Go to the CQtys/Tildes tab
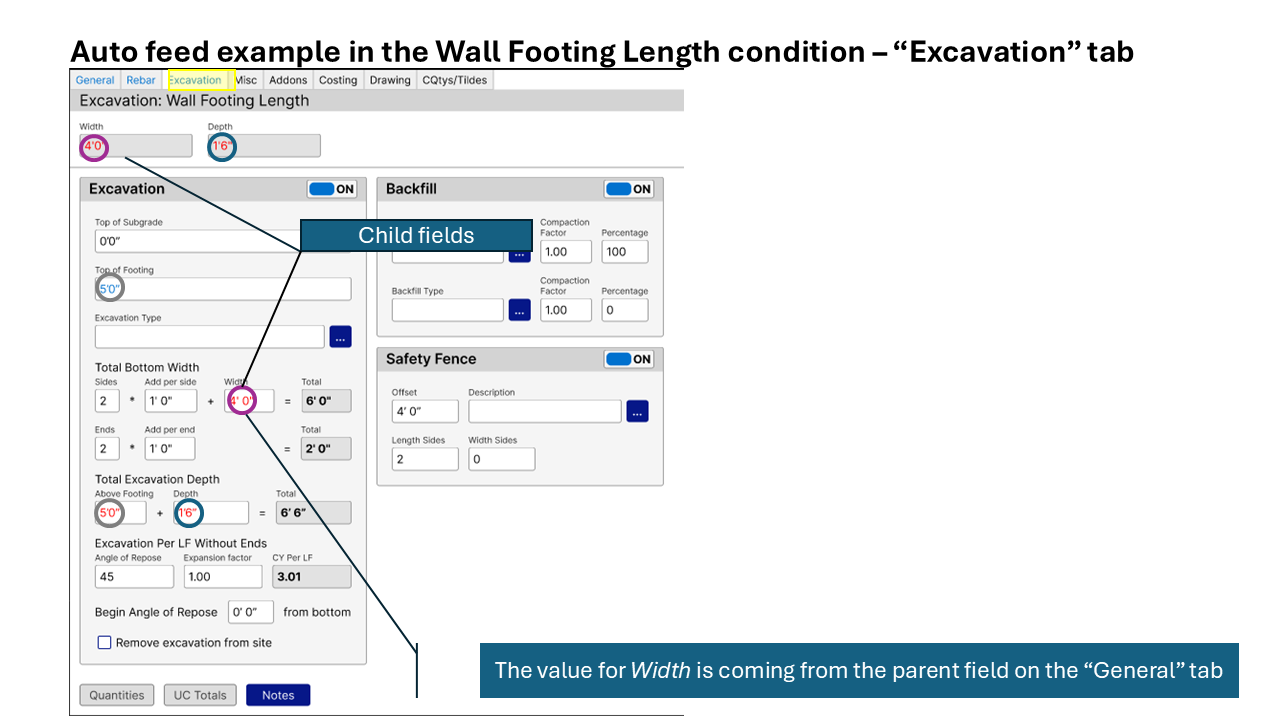The image size is (1280, 720). 455,80
